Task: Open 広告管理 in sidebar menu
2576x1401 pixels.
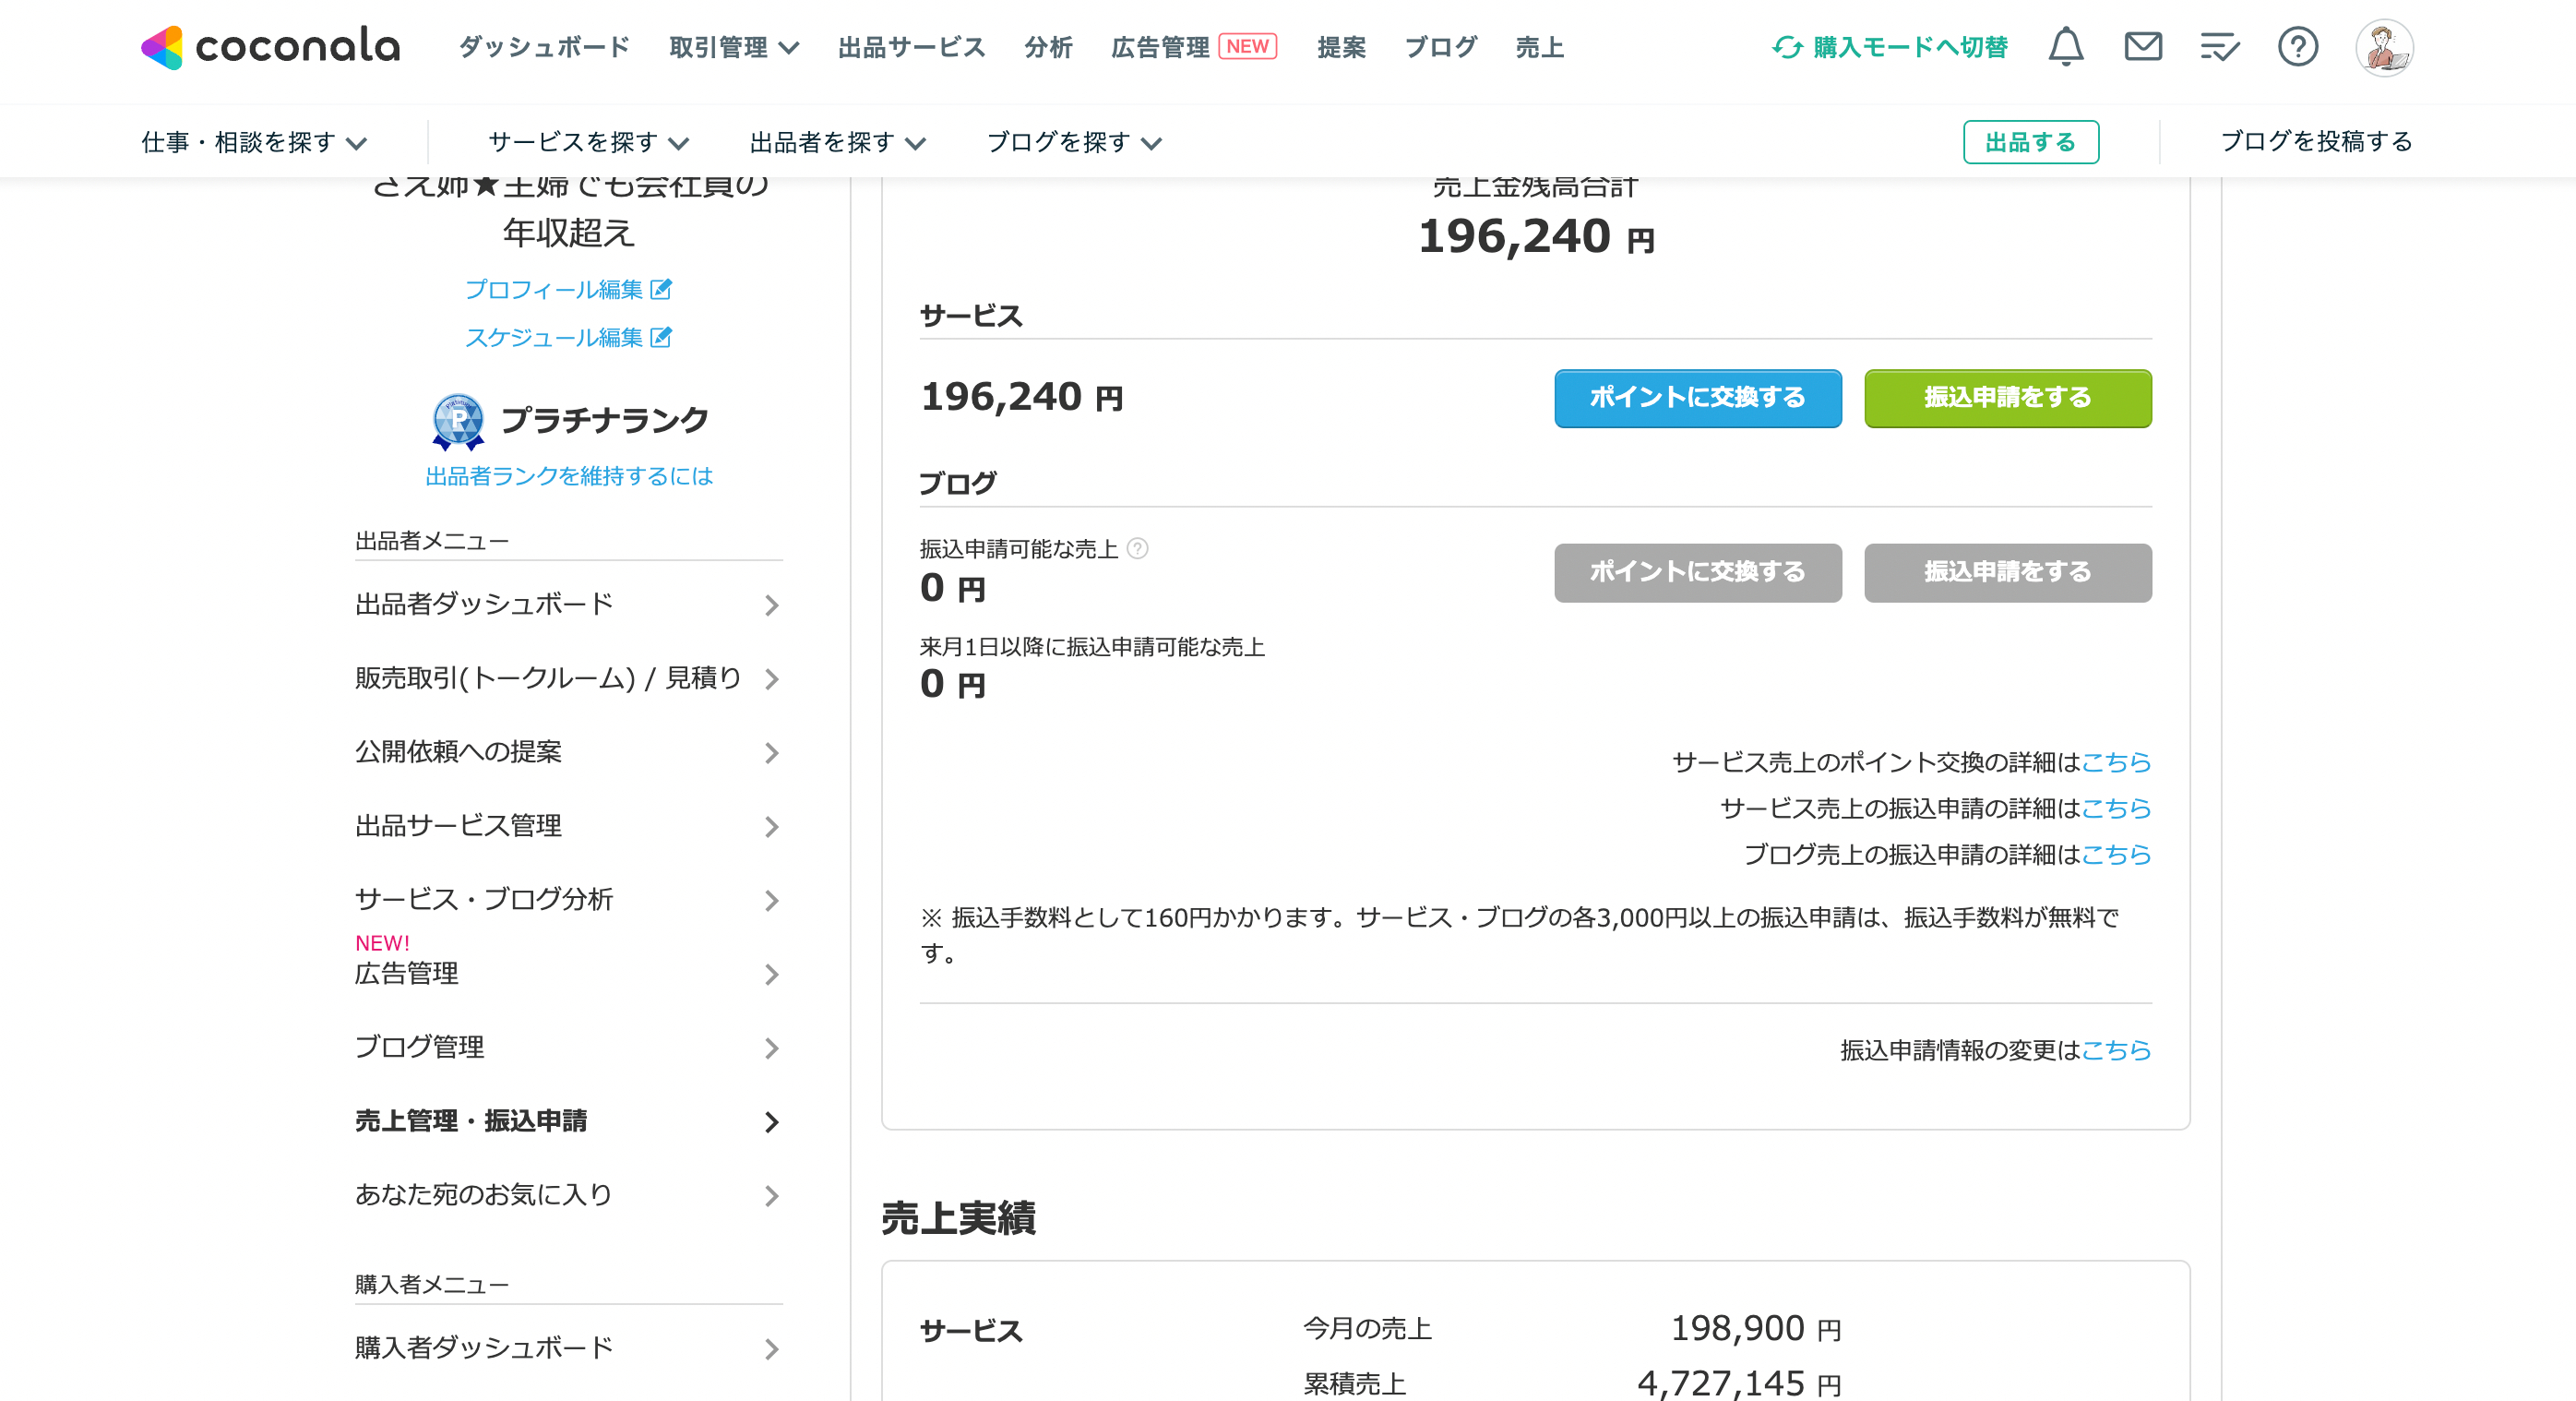Action: tap(568, 973)
